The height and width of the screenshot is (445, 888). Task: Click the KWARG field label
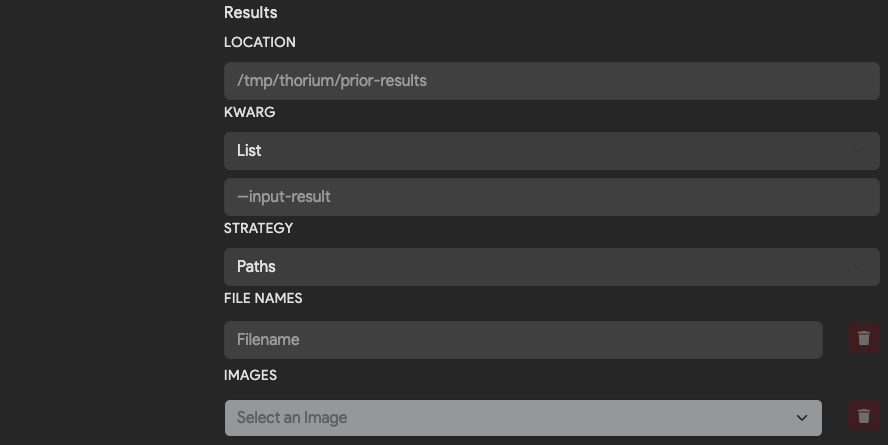249,112
